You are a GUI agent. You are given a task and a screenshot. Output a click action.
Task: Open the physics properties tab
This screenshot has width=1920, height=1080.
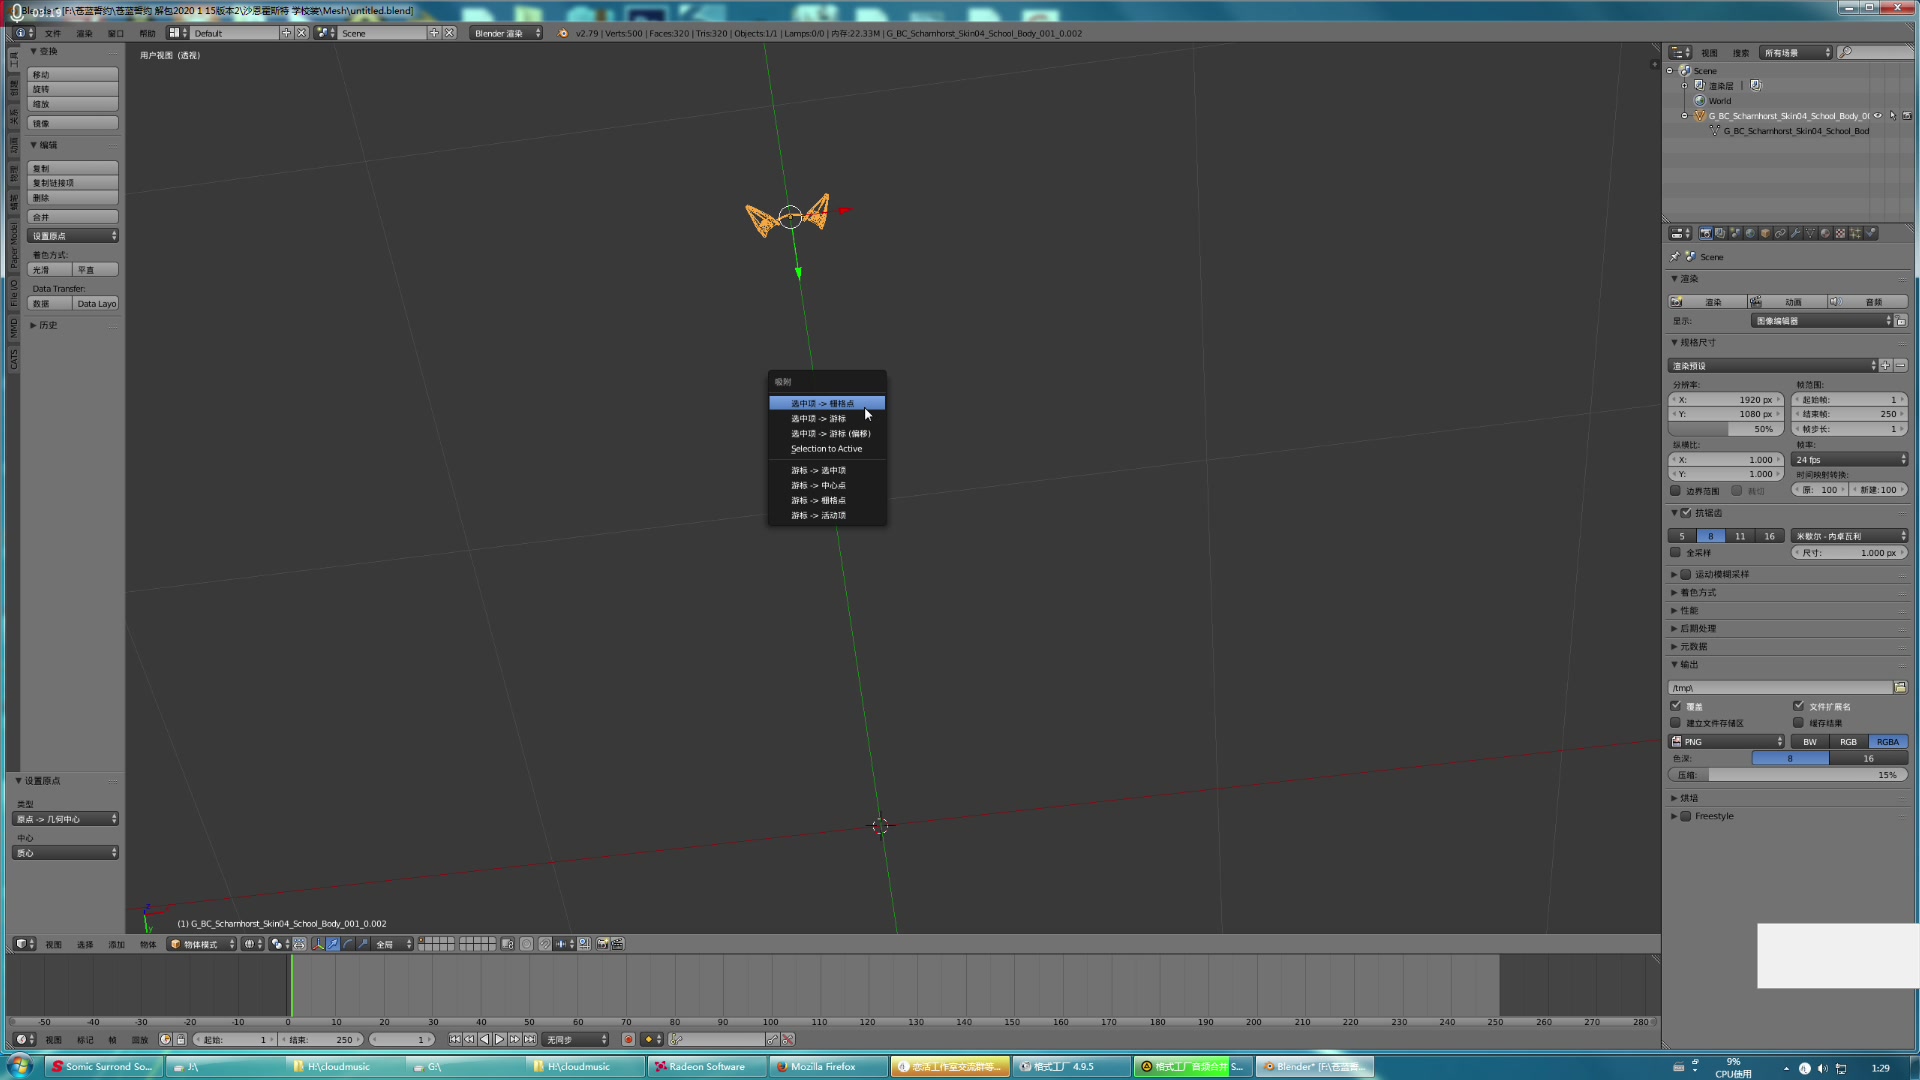[1870, 233]
